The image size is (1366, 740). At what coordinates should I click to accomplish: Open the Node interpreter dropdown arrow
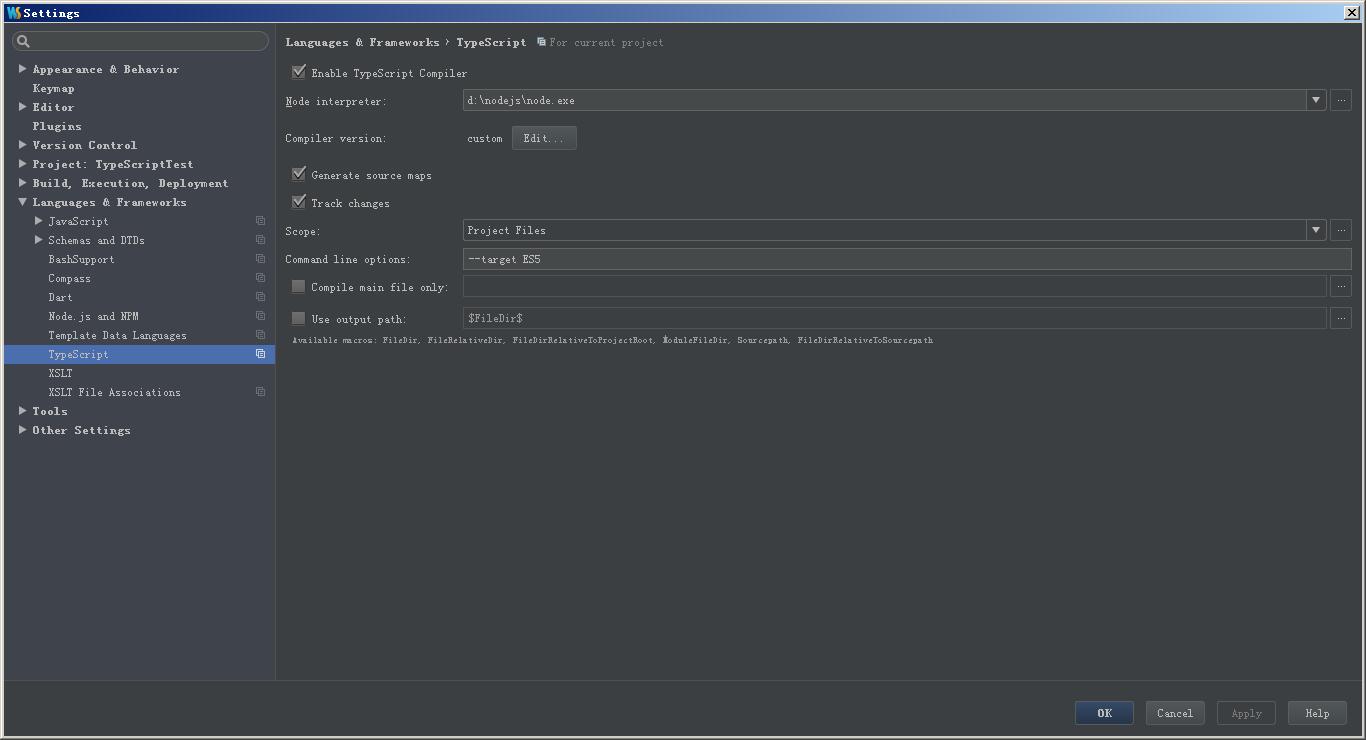click(x=1316, y=100)
